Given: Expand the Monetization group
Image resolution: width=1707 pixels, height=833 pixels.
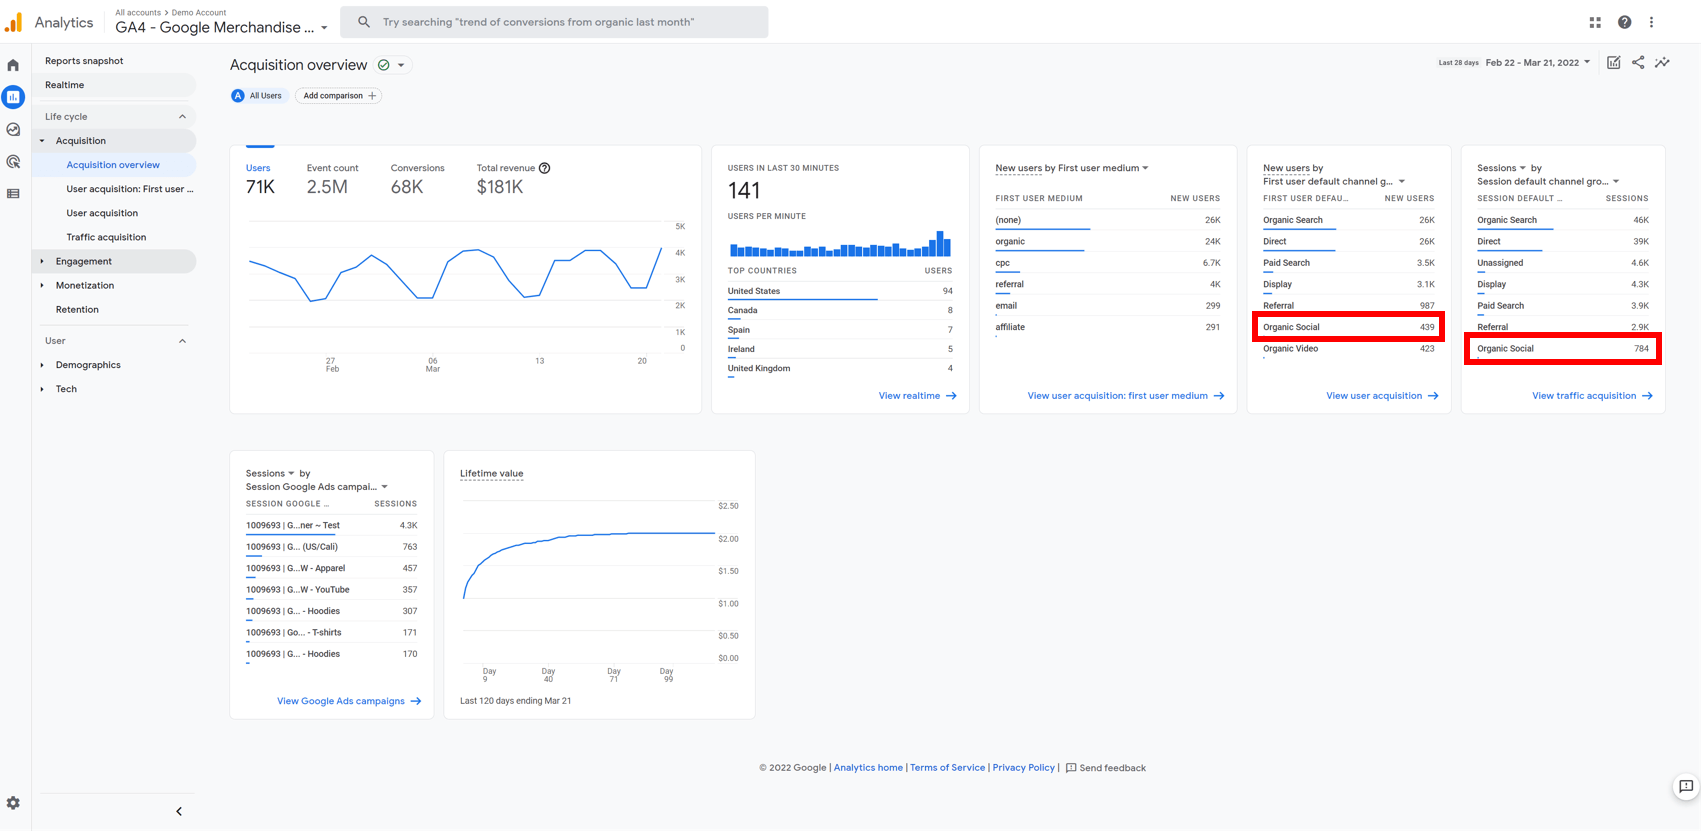Looking at the screenshot, I should [x=42, y=285].
